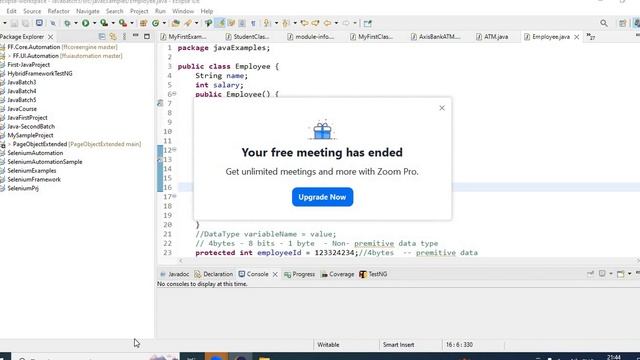Open the New Java Class dropdown arrow
640x360 pixels.
(x=164, y=23)
